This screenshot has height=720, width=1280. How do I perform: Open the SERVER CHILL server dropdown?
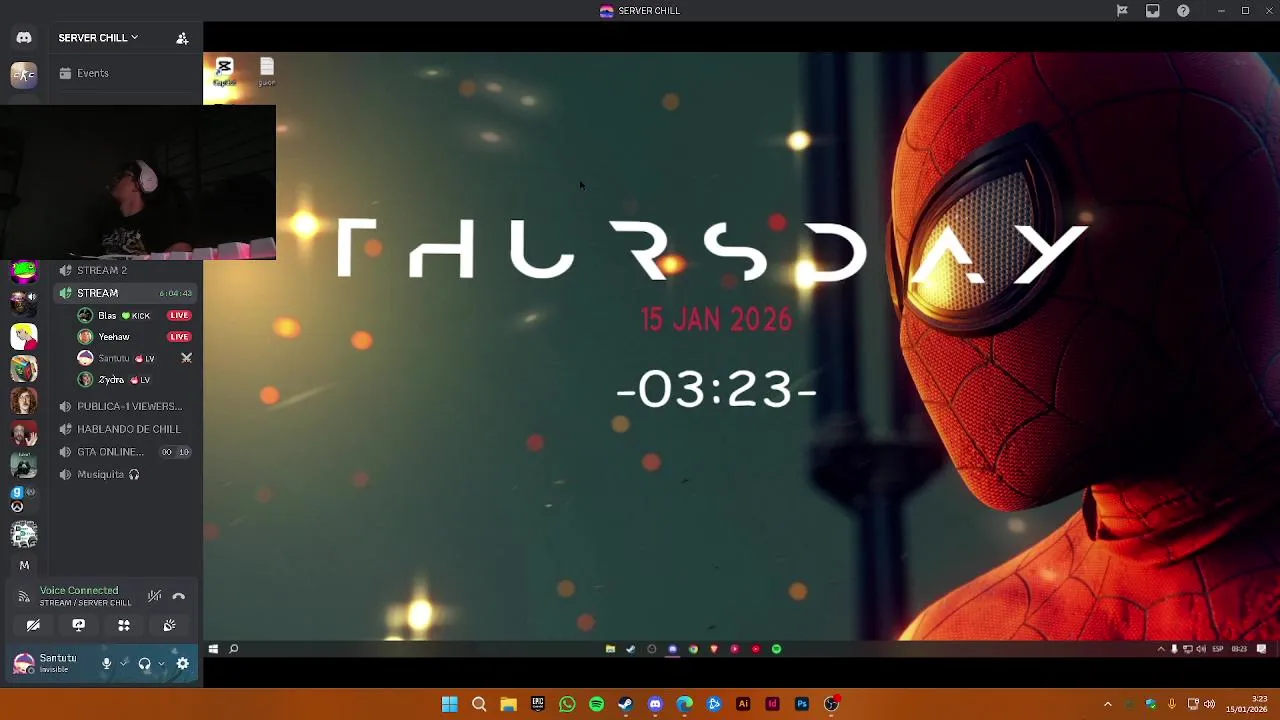pos(98,38)
